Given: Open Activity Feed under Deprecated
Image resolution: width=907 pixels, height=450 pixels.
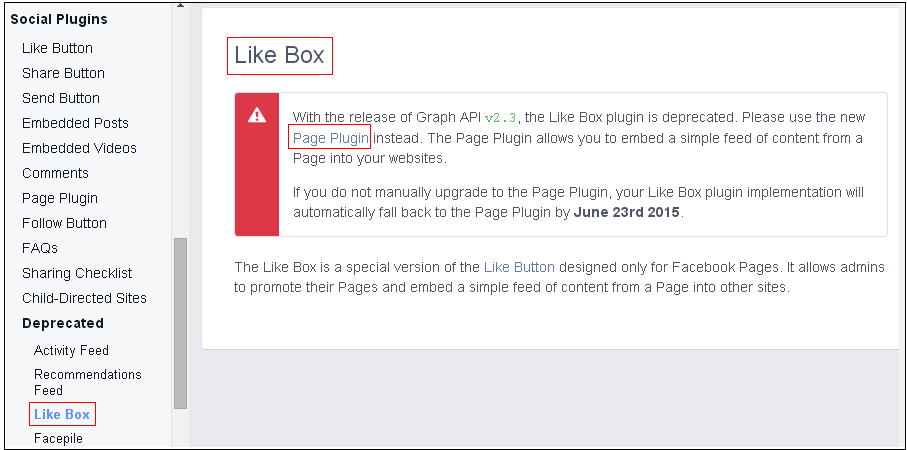Looking at the screenshot, I should coord(71,351).
